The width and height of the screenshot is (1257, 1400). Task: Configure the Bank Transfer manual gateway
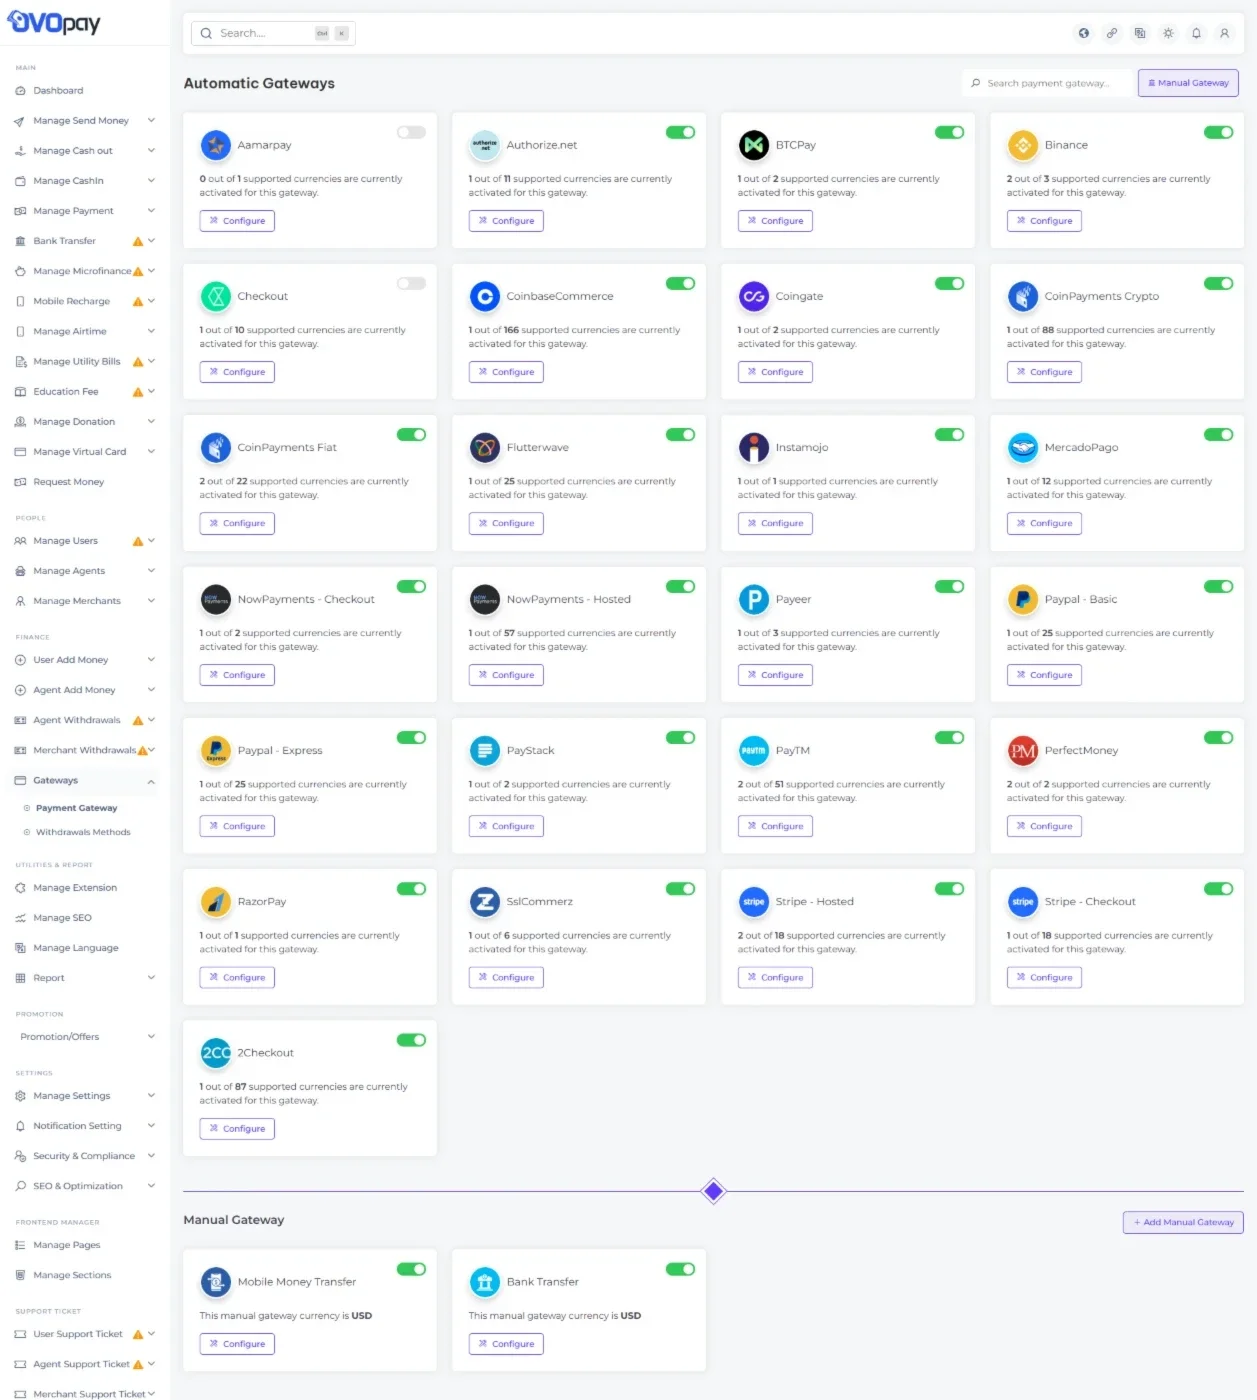click(506, 1344)
